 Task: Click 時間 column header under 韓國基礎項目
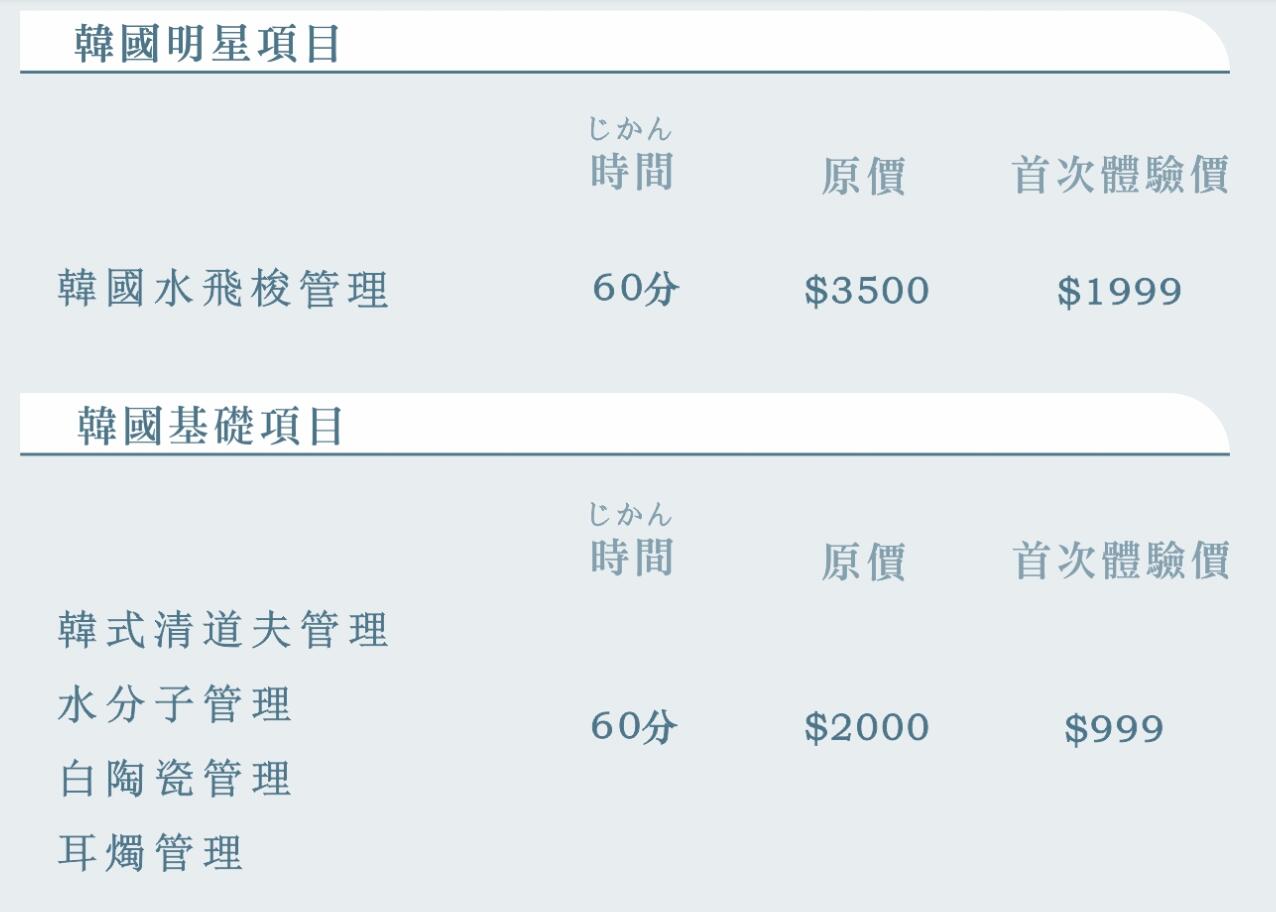[x=631, y=557]
